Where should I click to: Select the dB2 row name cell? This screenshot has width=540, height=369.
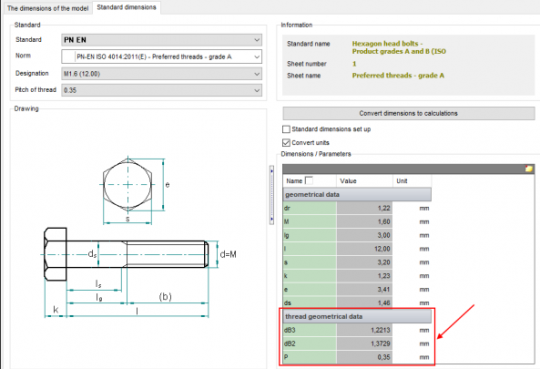309,344
